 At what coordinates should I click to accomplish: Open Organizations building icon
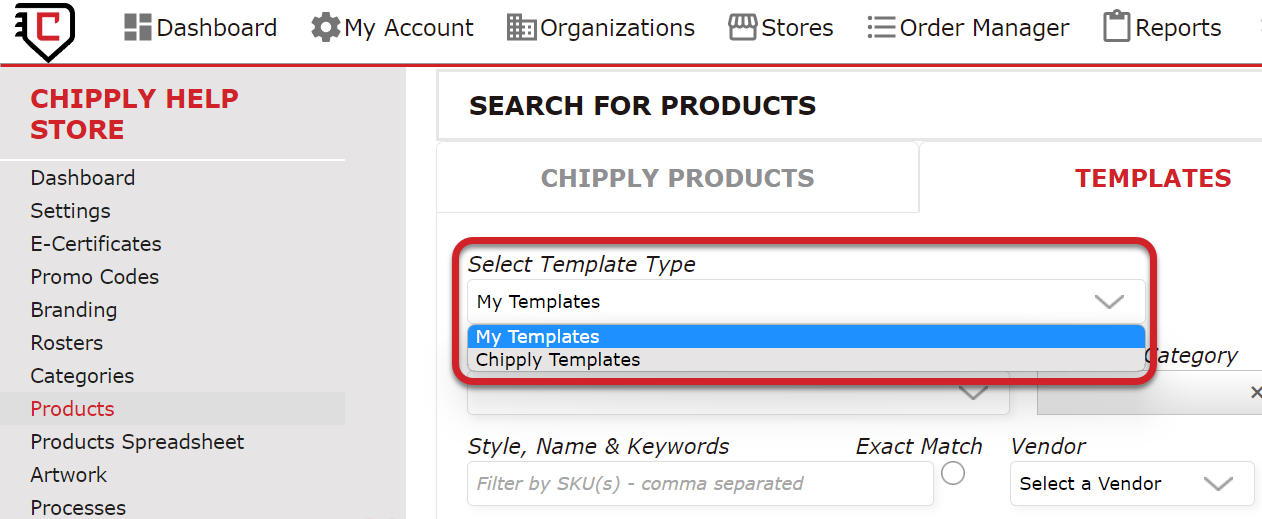click(521, 27)
